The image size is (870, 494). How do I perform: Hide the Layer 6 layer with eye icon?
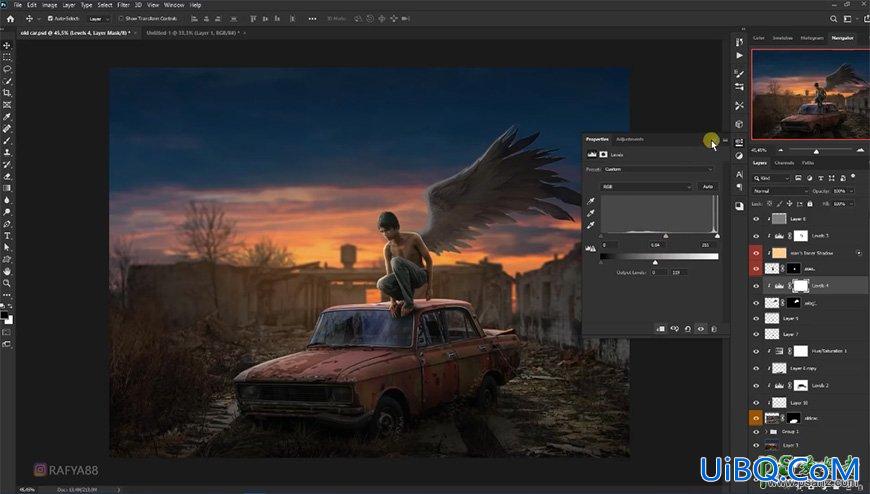(x=756, y=219)
